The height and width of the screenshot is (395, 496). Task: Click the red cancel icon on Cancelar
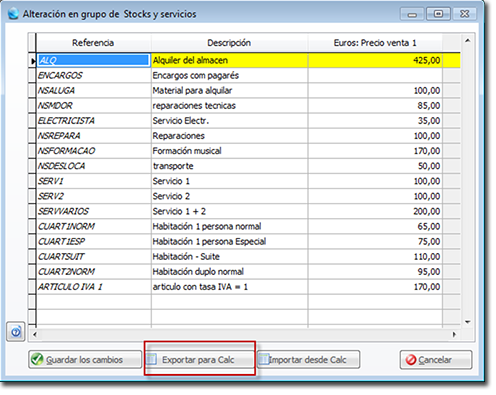[x=411, y=360]
